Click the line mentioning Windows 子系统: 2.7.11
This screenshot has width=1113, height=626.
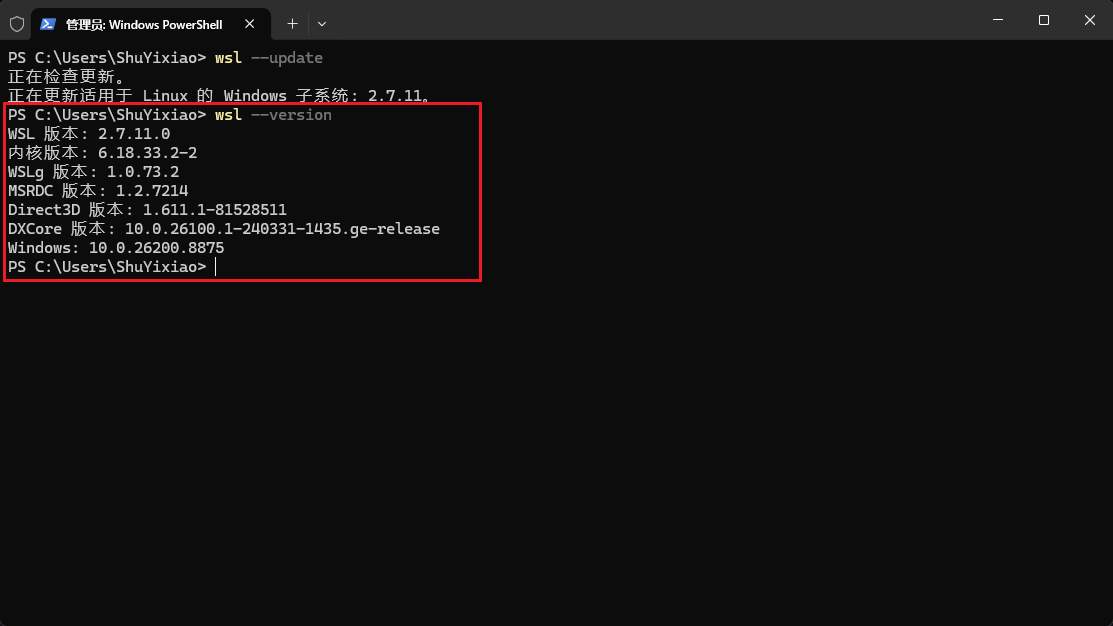click(x=219, y=96)
